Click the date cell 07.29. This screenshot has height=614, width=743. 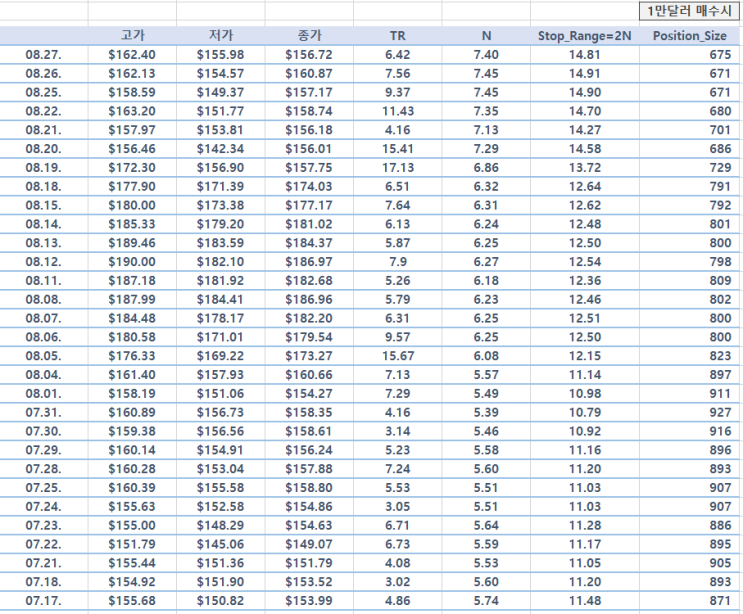44,450
